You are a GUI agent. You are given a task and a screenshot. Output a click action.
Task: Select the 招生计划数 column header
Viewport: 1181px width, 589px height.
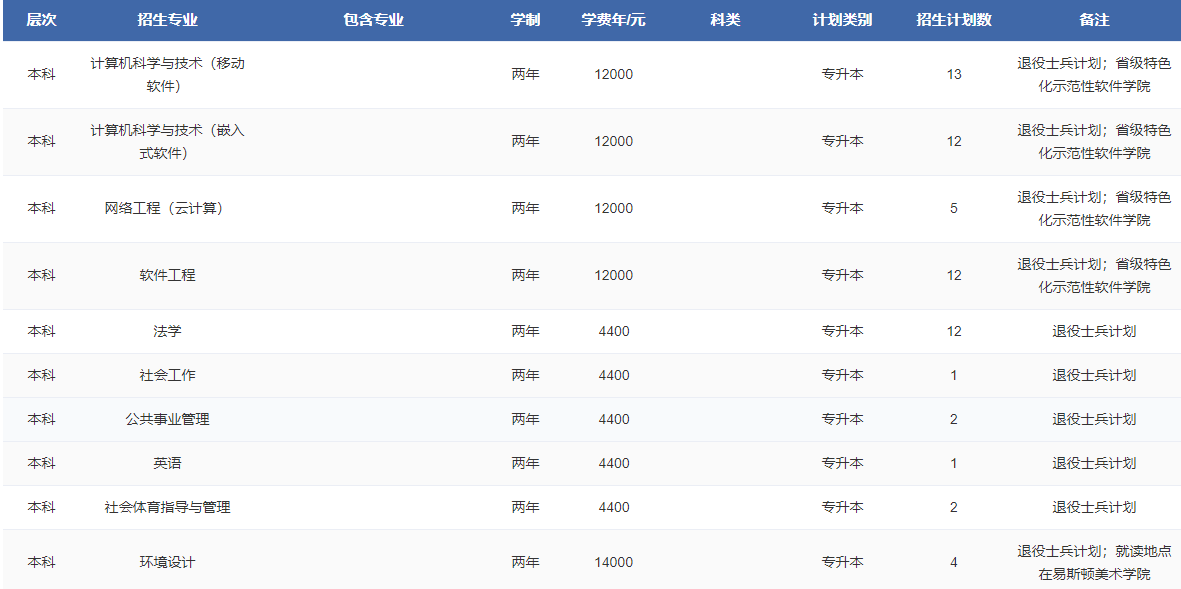pos(953,20)
